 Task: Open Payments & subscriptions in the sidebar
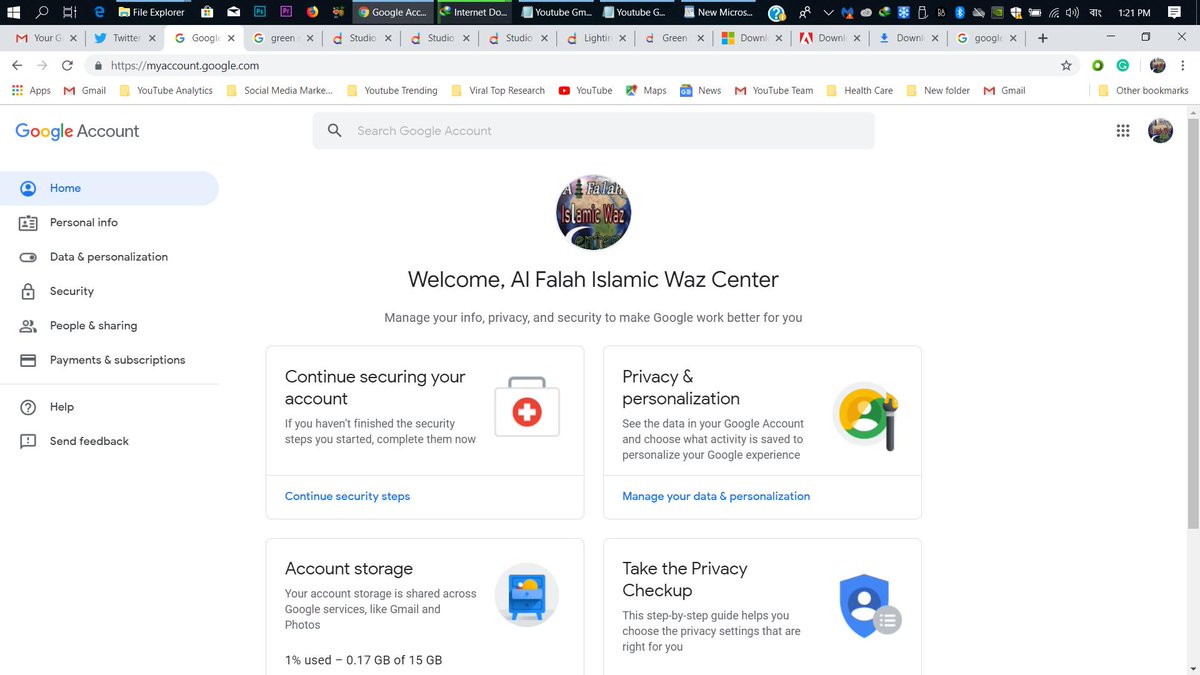pos(109,360)
